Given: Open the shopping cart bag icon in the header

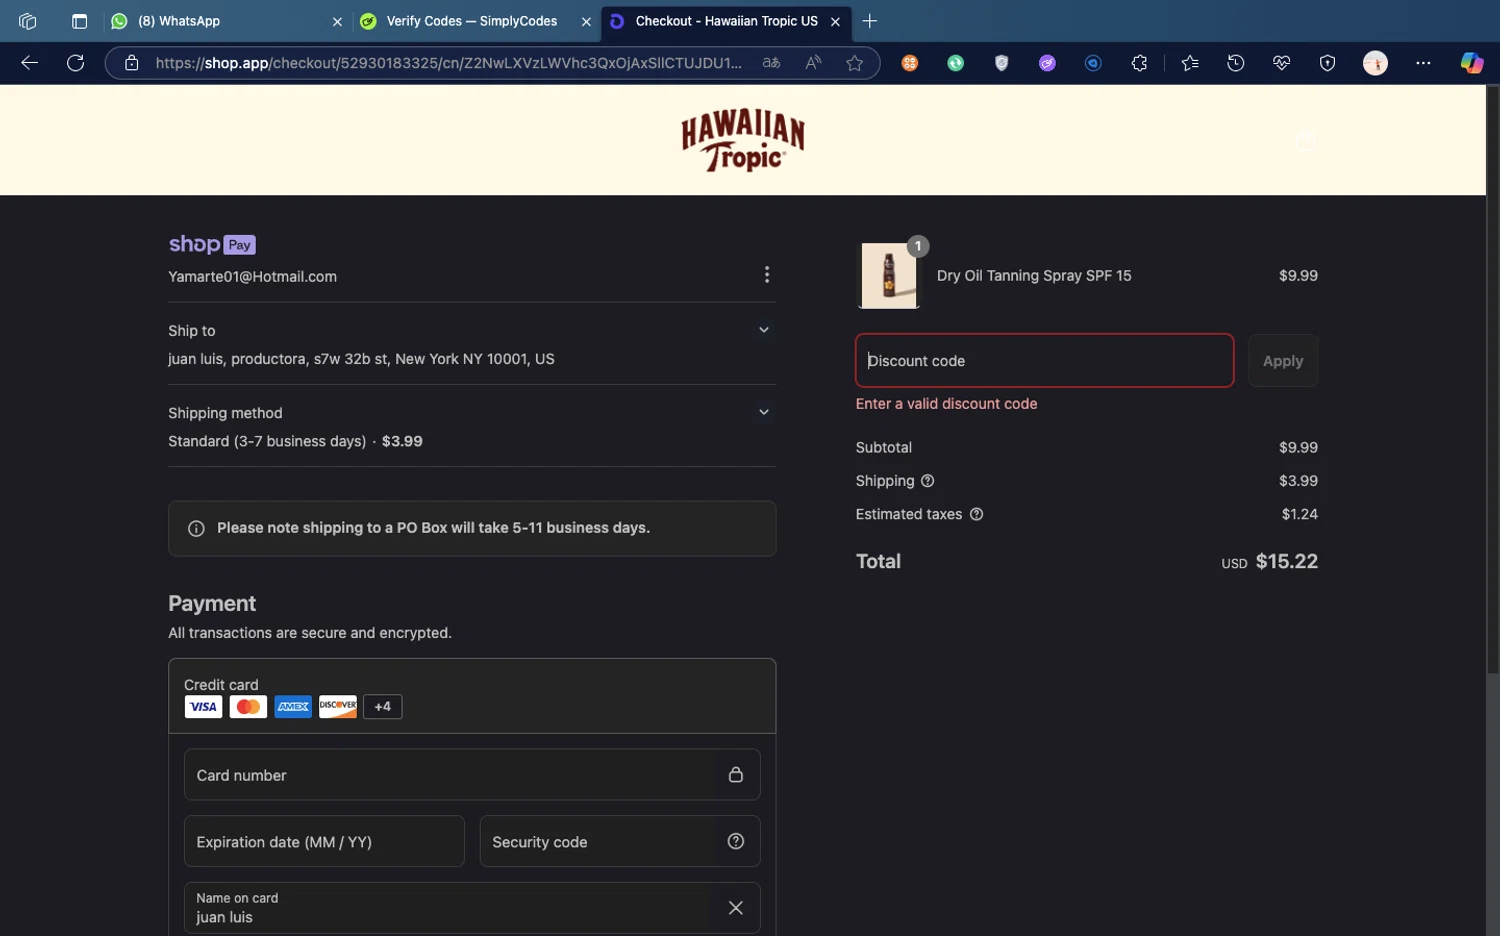Looking at the screenshot, I should [1305, 140].
